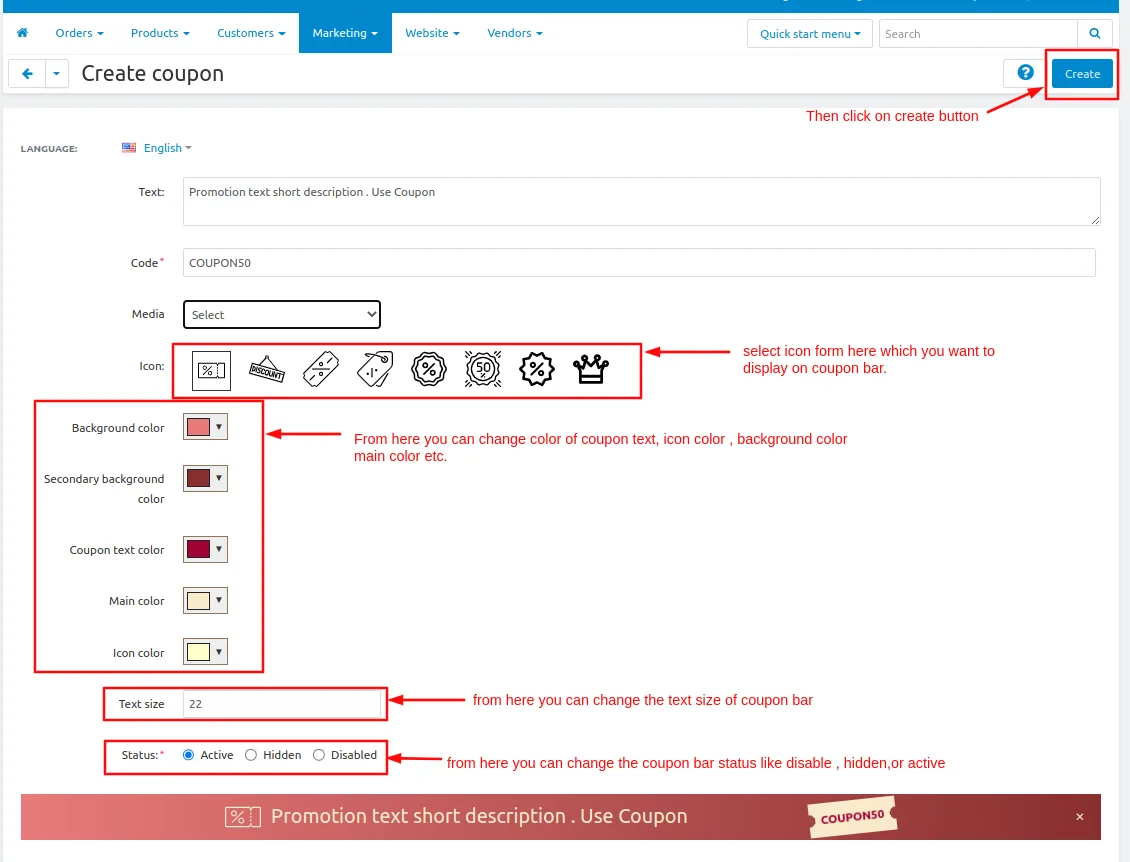Pick the crown icon
Screen dimensions: 1130x862
(x=591, y=370)
